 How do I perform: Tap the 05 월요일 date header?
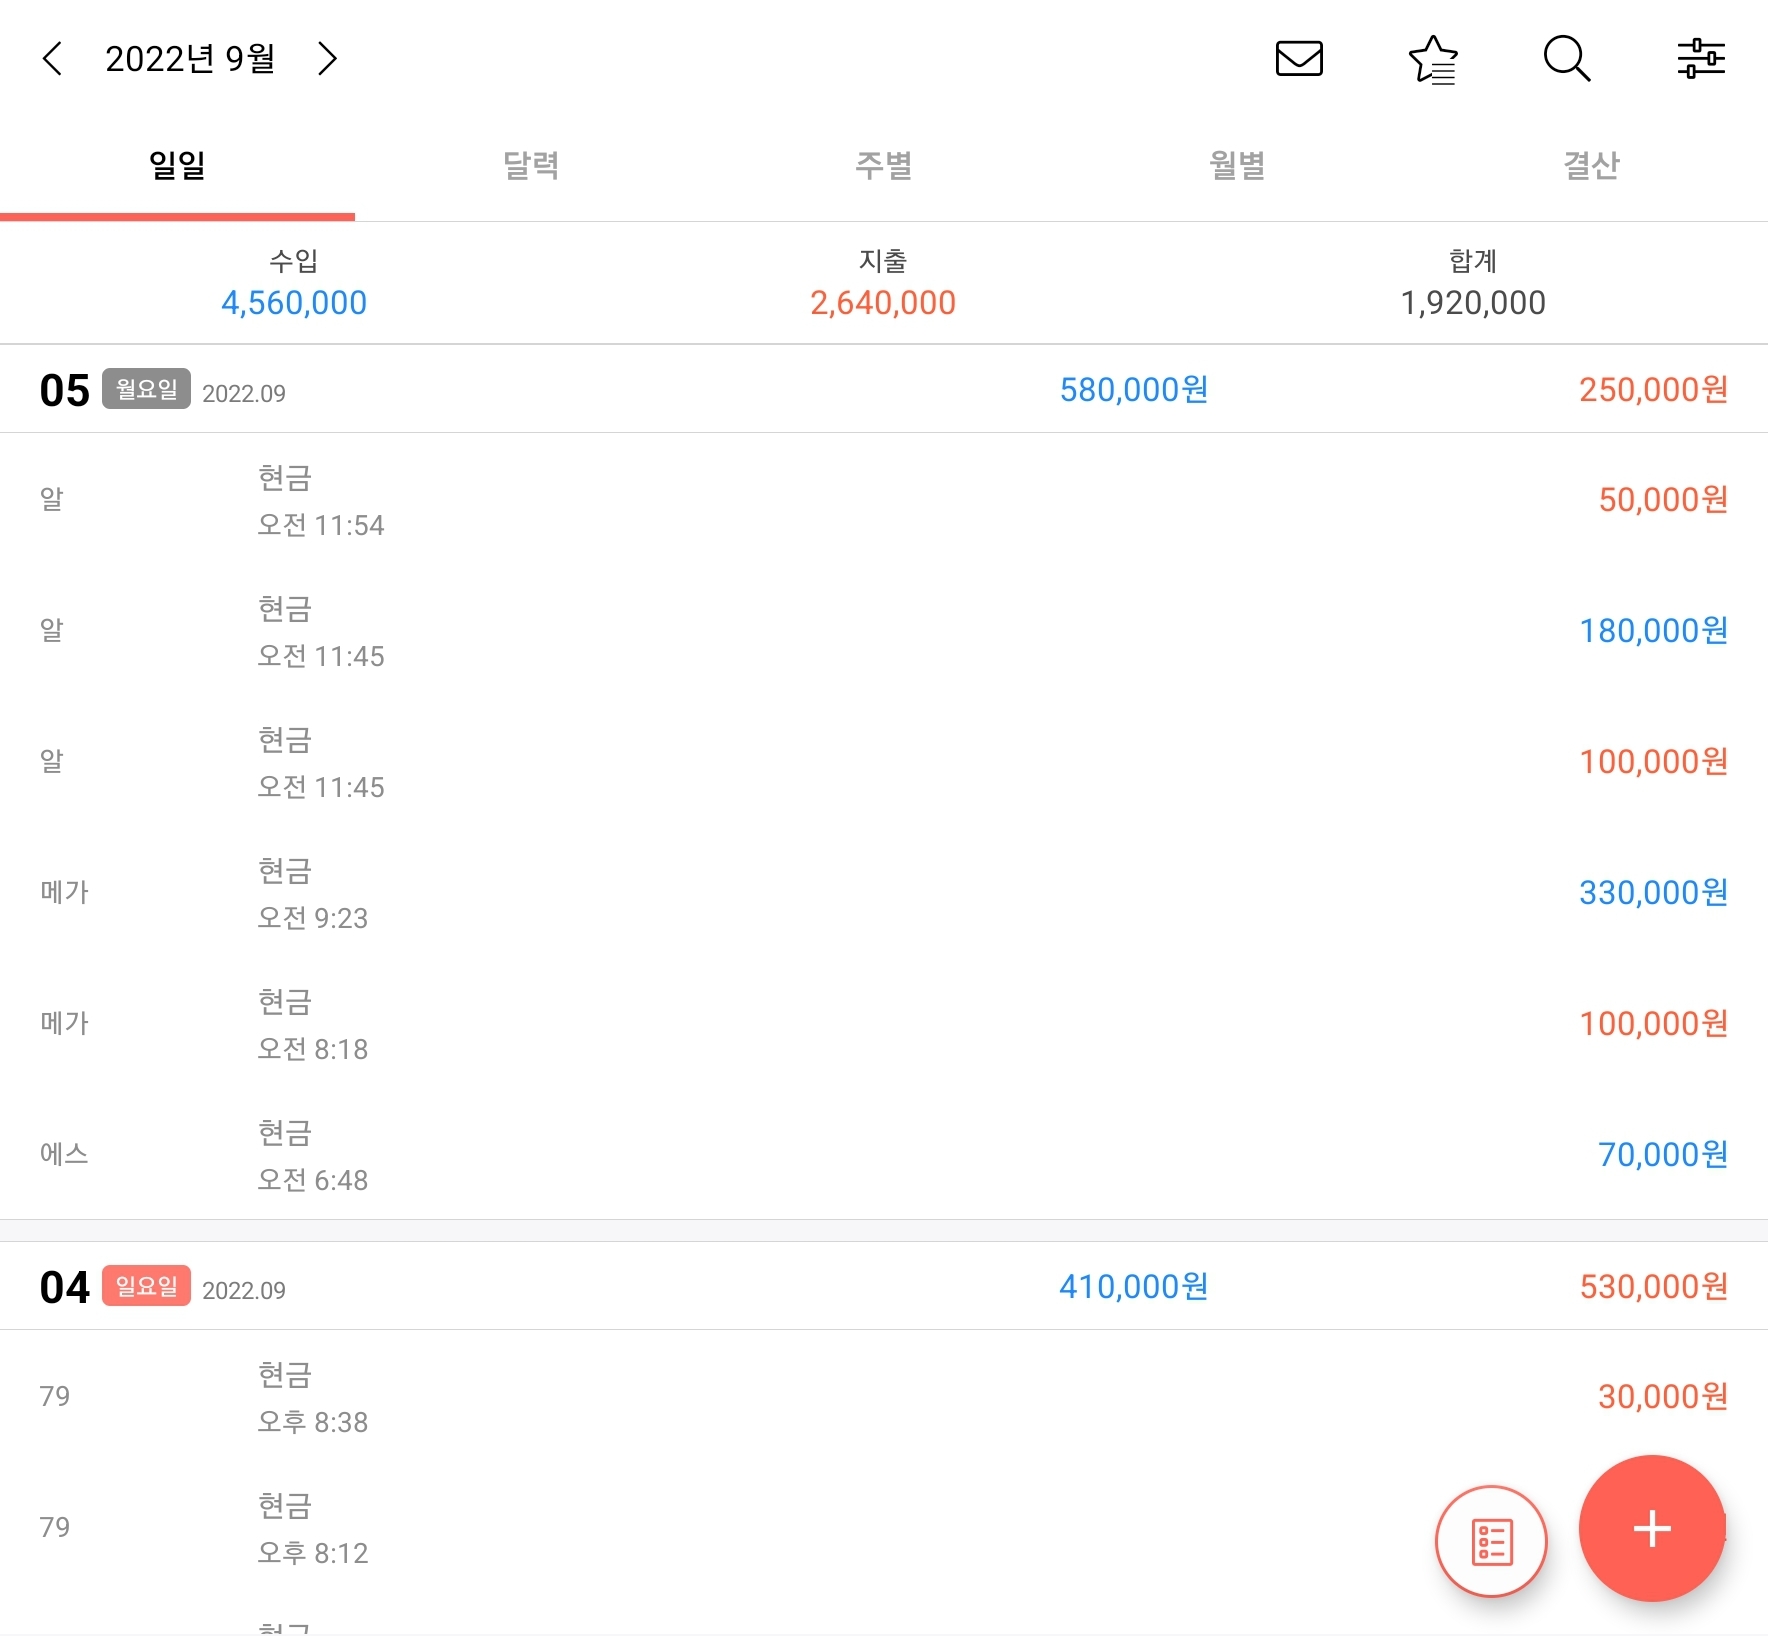pos(884,389)
